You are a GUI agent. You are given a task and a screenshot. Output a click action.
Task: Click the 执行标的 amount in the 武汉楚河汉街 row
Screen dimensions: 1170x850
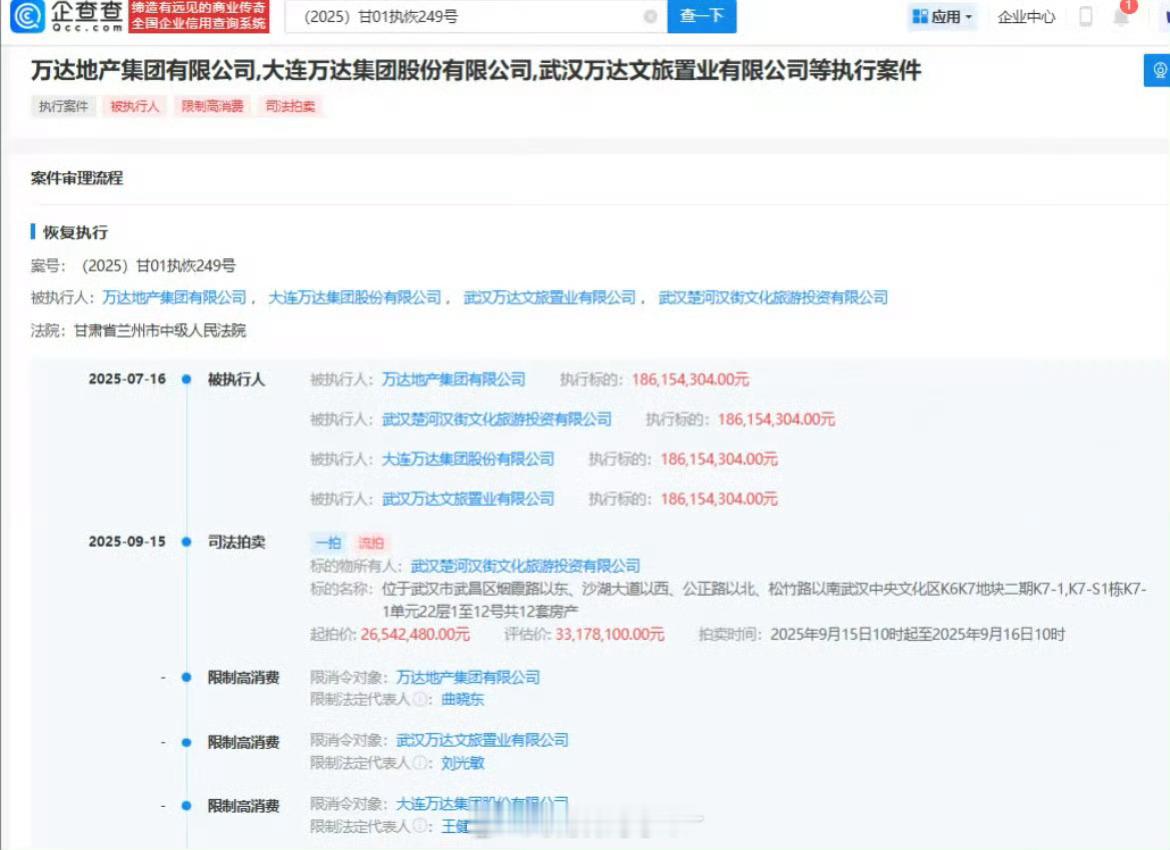[776, 419]
